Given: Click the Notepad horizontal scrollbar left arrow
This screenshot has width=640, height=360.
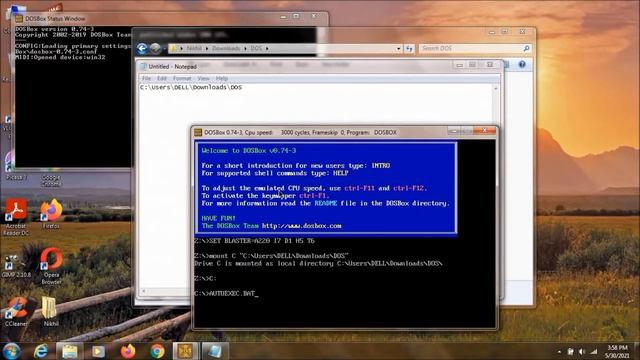Looking at the screenshot, I should 144,291.
